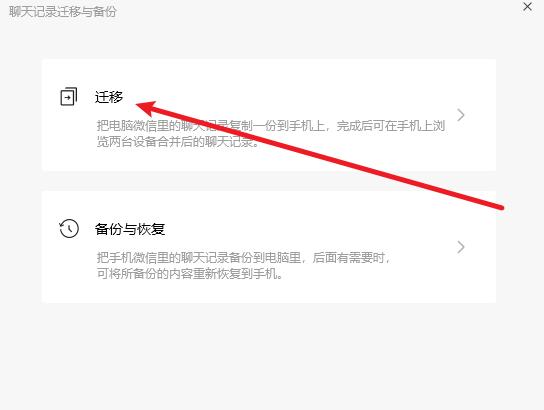544x410 pixels.
Task: Click the X icon at window corner
Action: click(x=527, y=7)
